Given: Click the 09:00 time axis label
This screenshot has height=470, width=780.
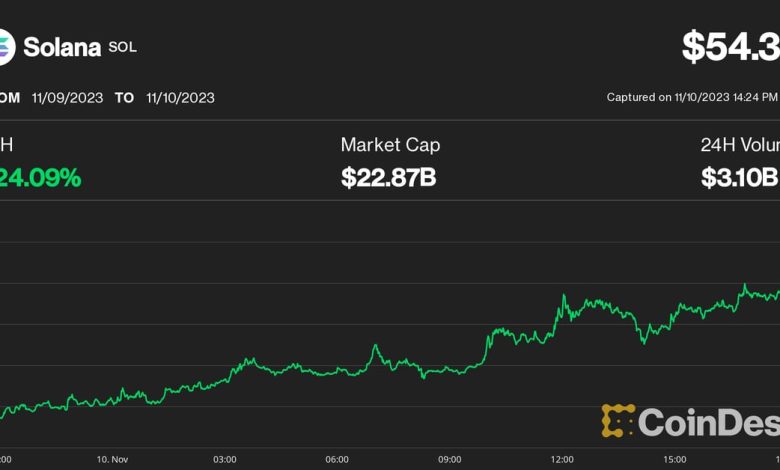Looking at the screenshot, I should [x=450, y=459].
